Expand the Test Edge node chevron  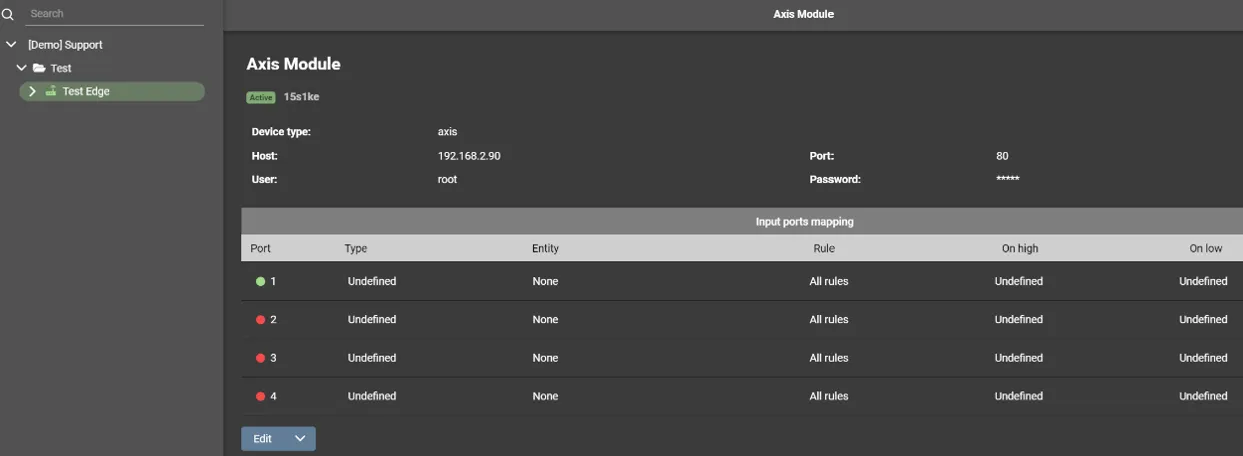[32, 91]
